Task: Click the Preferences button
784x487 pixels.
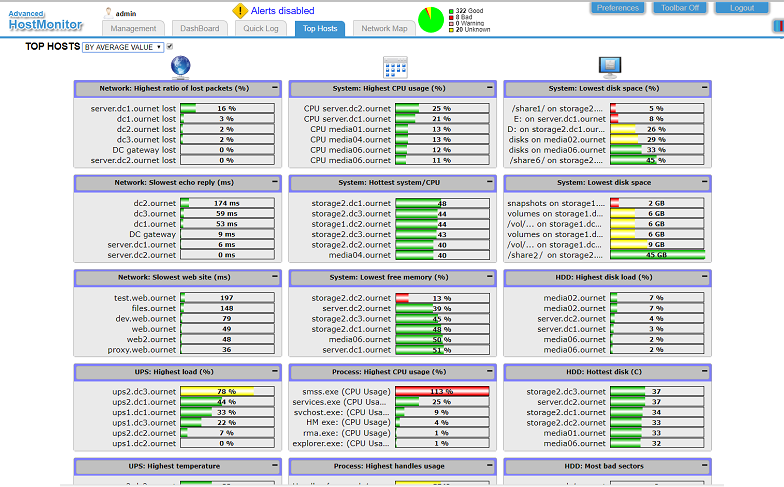Action: pyautogui.click(x=618, y=8)
